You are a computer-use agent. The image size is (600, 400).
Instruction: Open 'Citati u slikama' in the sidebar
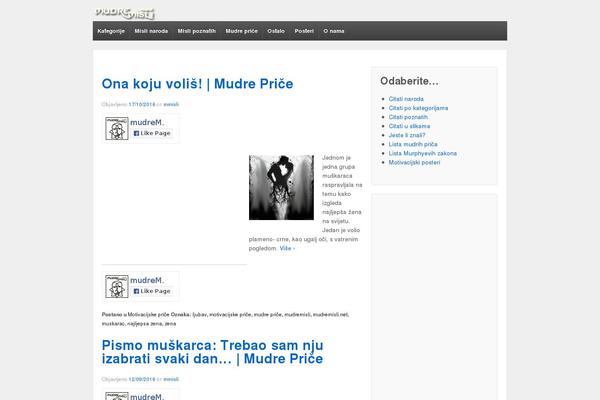point(409,126)
